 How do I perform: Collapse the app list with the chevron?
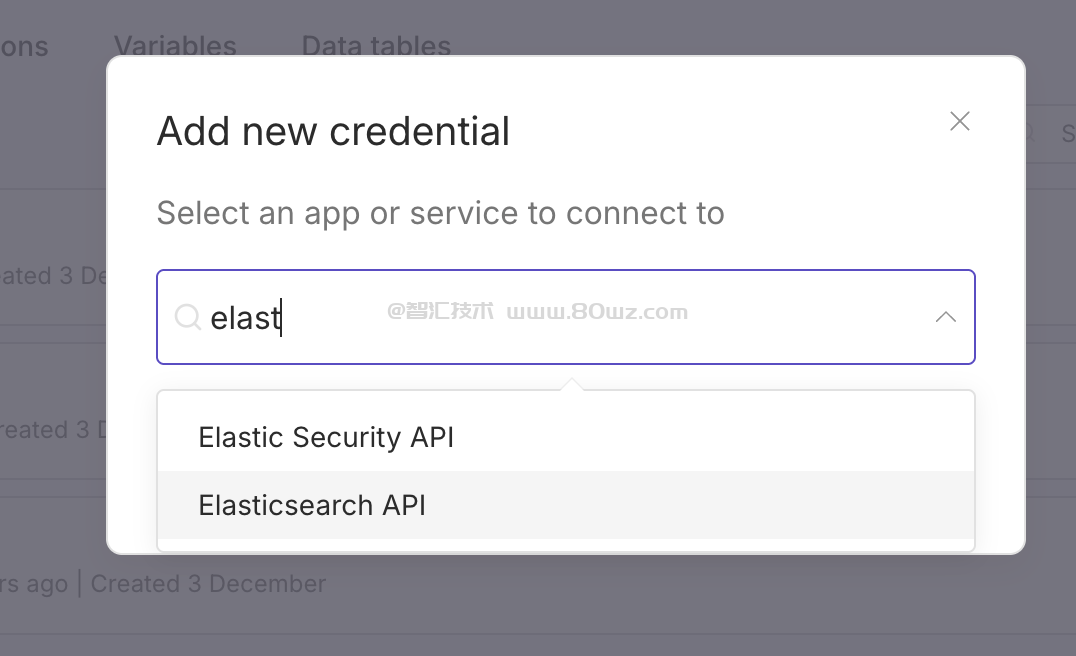point(945,317)
